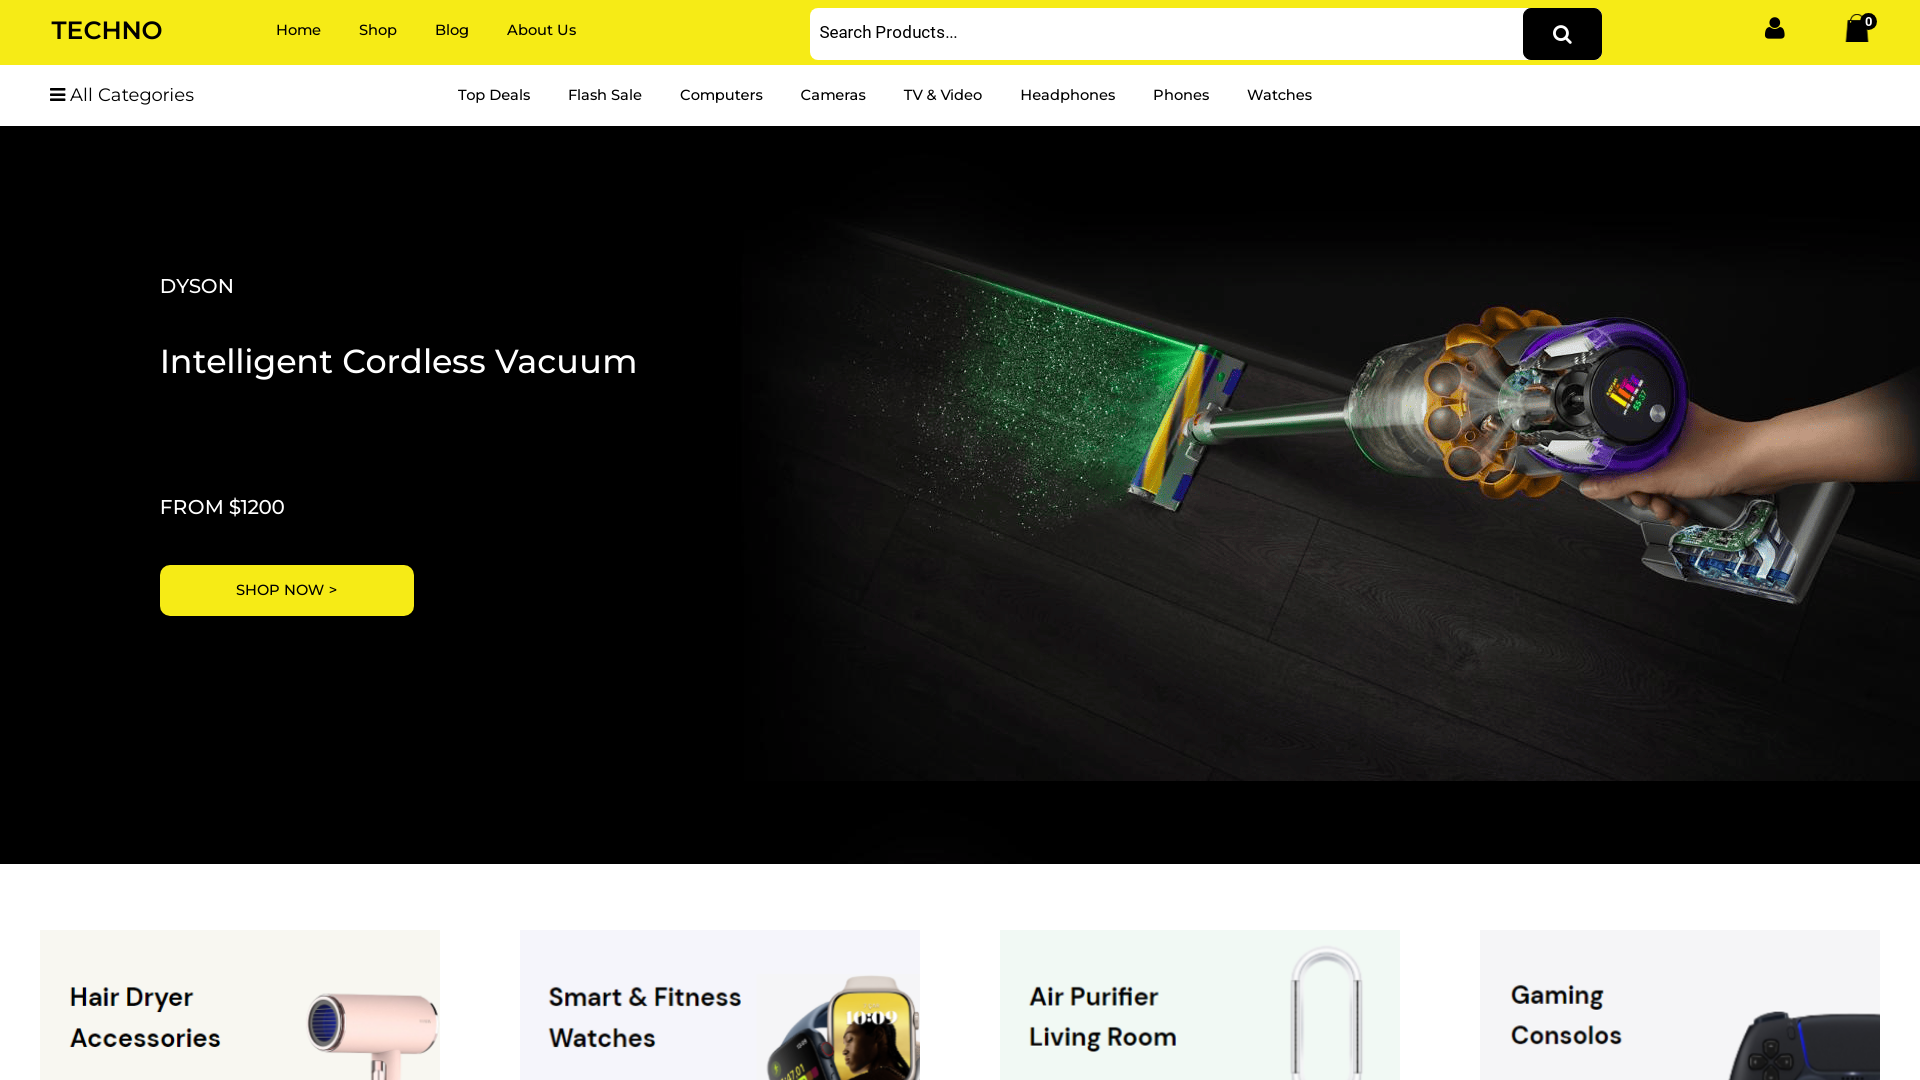Open the Air Purifier Living Room card
1920x1080 pixels.
pyautogui.click(x=1200, y=1005)
